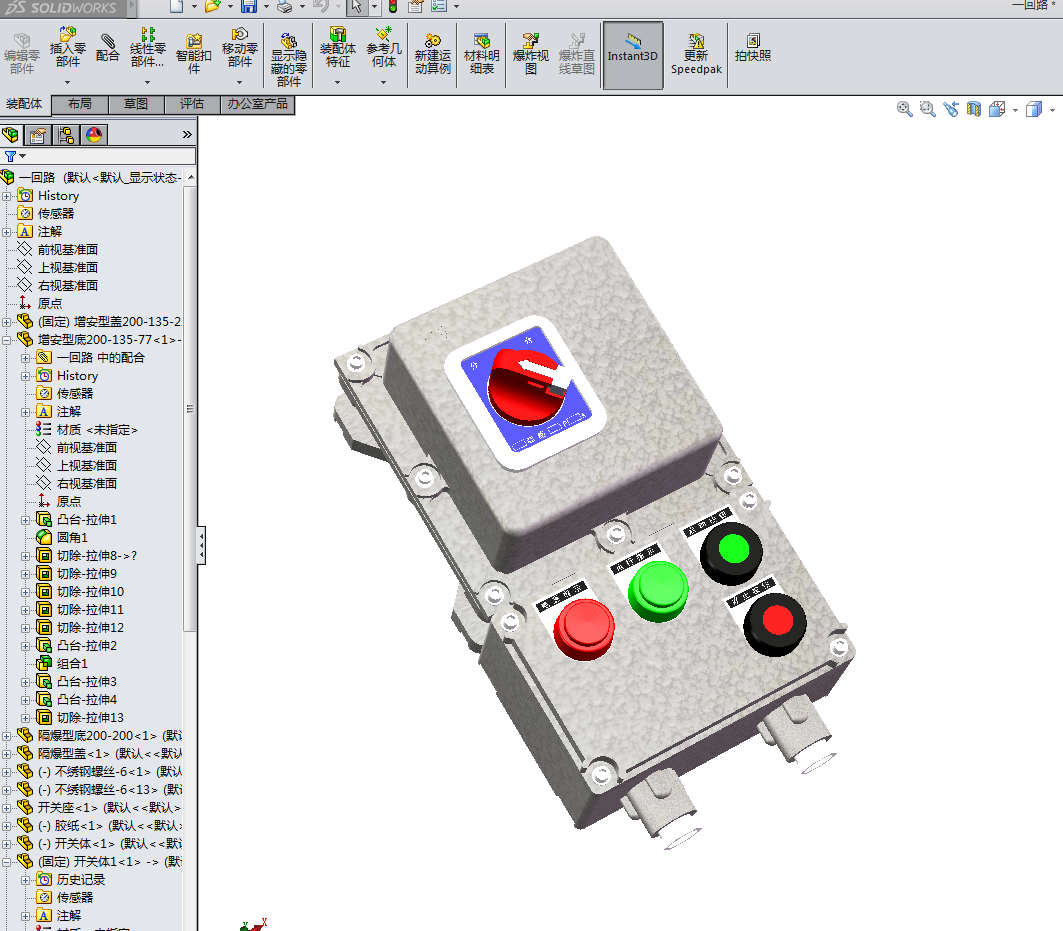Open Bill of Materials (材料明细表)
This screenshot has height=931, width=1063.
(481, 52)
